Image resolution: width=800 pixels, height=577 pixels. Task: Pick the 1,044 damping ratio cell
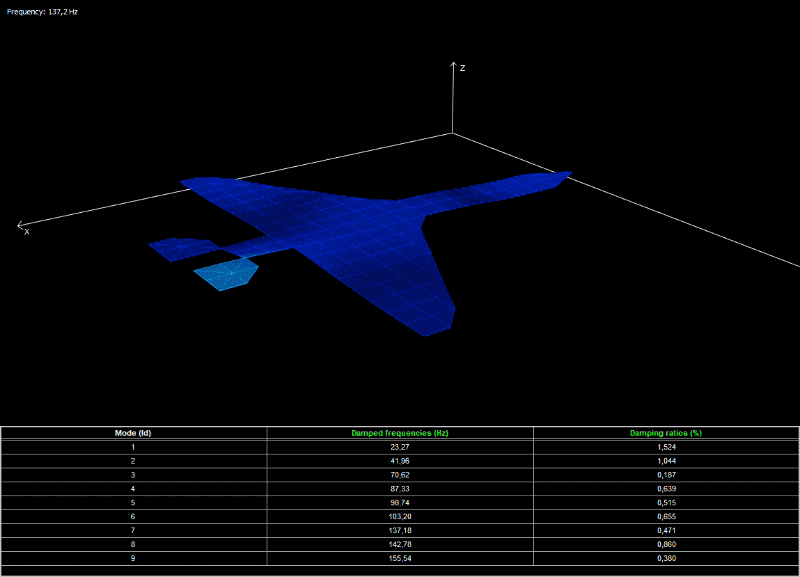pyautogui.click(x=666, y=461)
